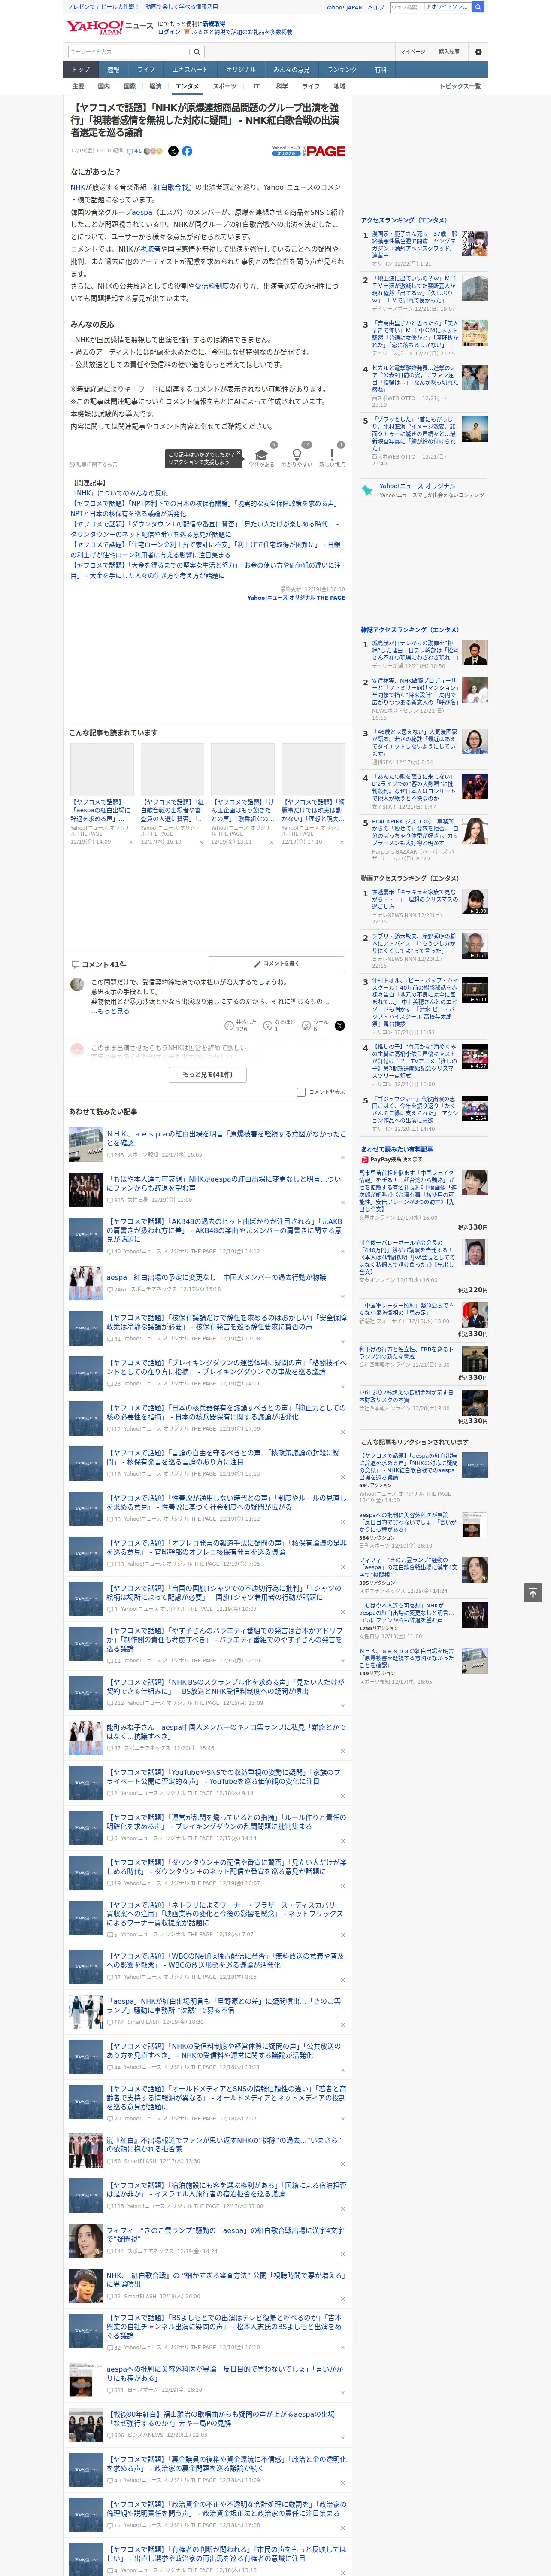
Task: Click ヘルプ link at top
Action: click(x=376, y=7)
